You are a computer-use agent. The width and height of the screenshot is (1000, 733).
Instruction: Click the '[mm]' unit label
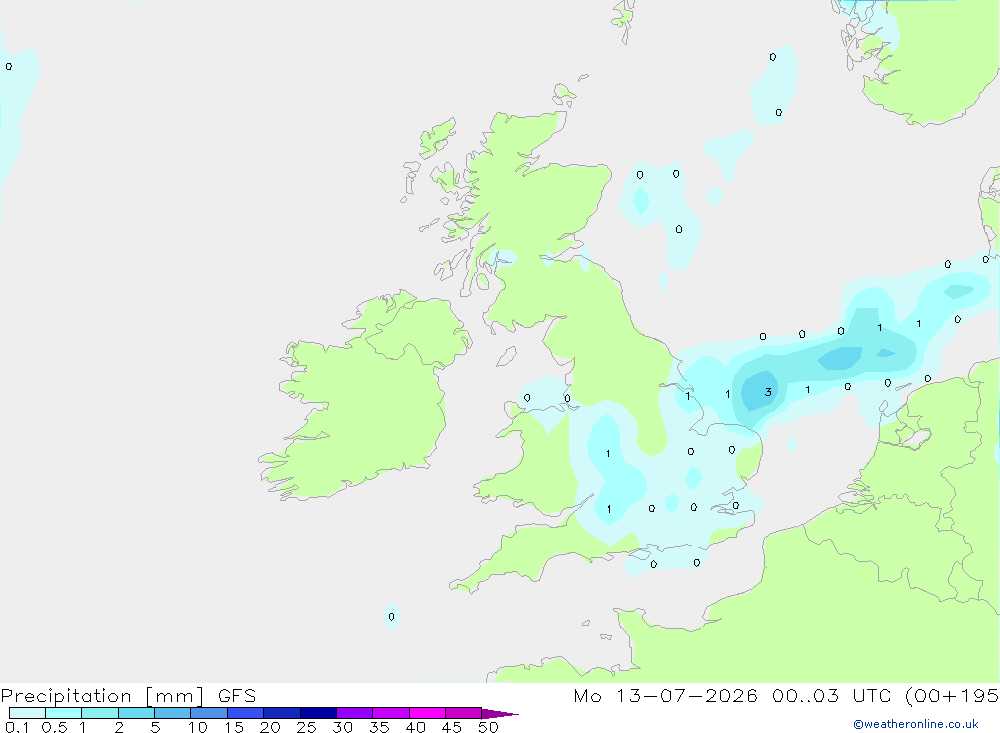[175, 696]
